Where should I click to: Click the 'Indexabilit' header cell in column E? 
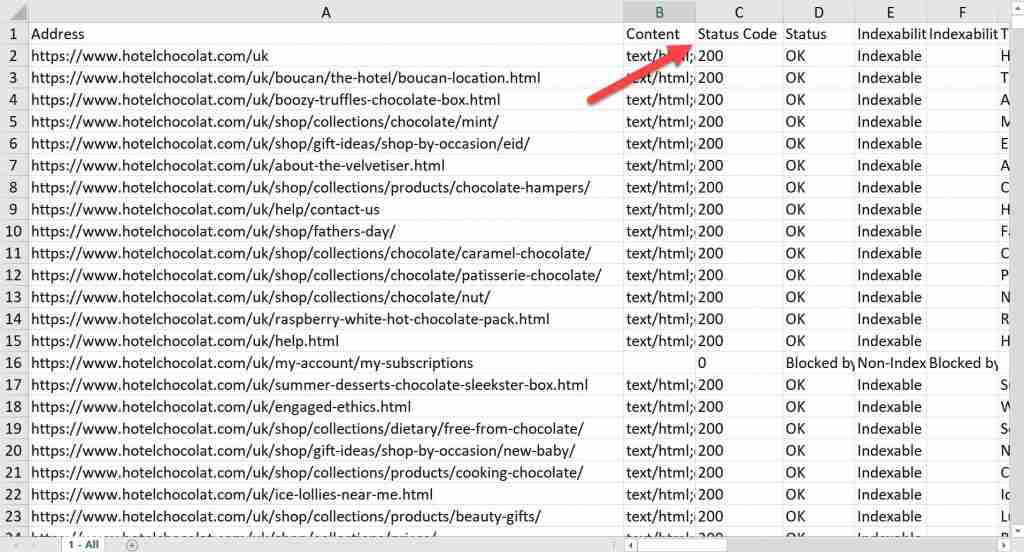890,34
